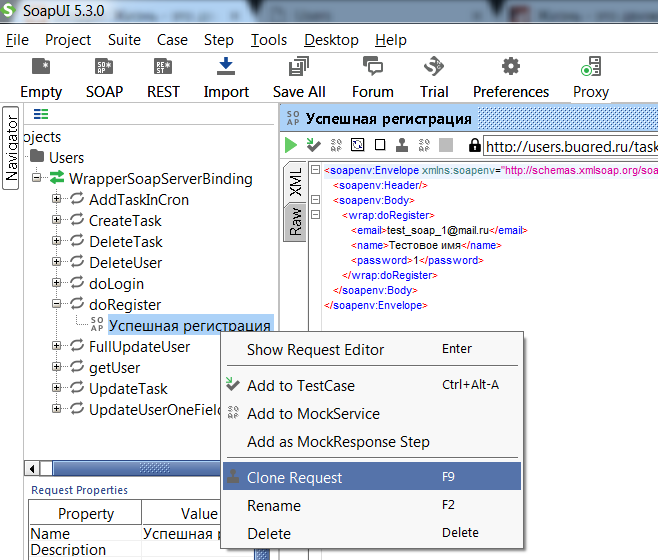Viewport: 658px width, 560px height.
Task: Expand the doLogin operation node
Action: pos(56,283)
